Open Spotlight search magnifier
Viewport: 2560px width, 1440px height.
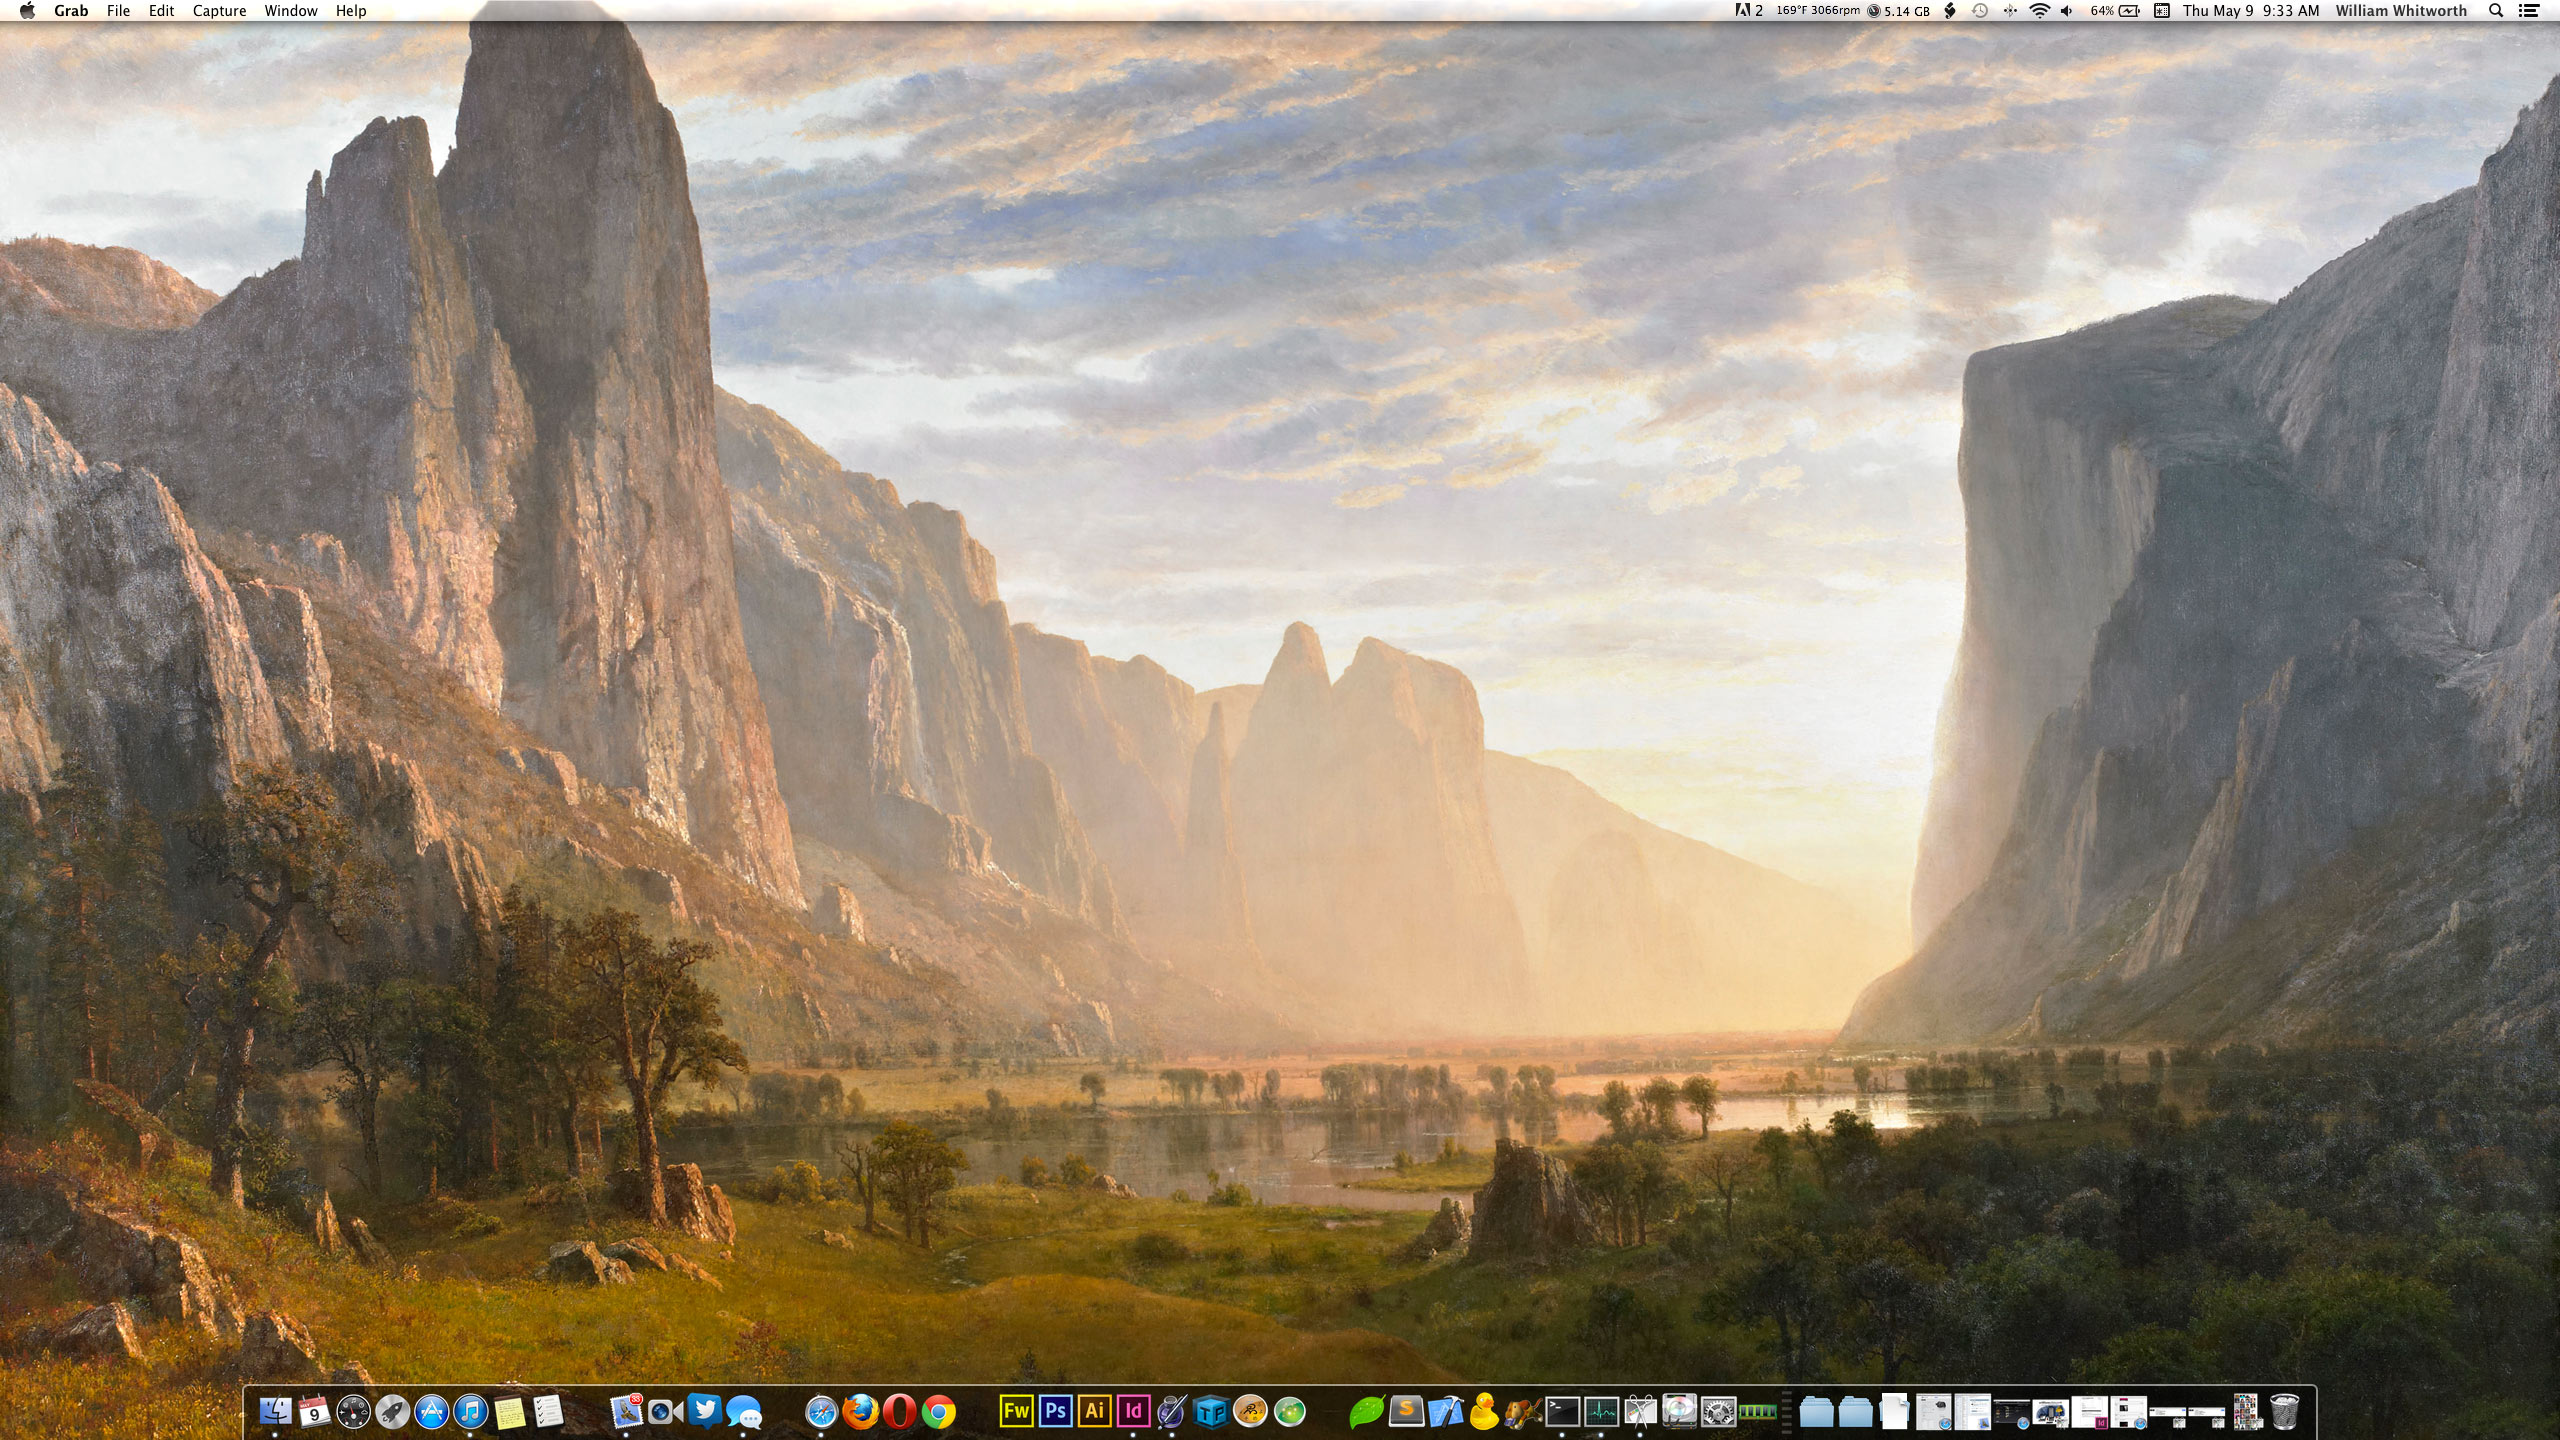[x=2496, y=11]
